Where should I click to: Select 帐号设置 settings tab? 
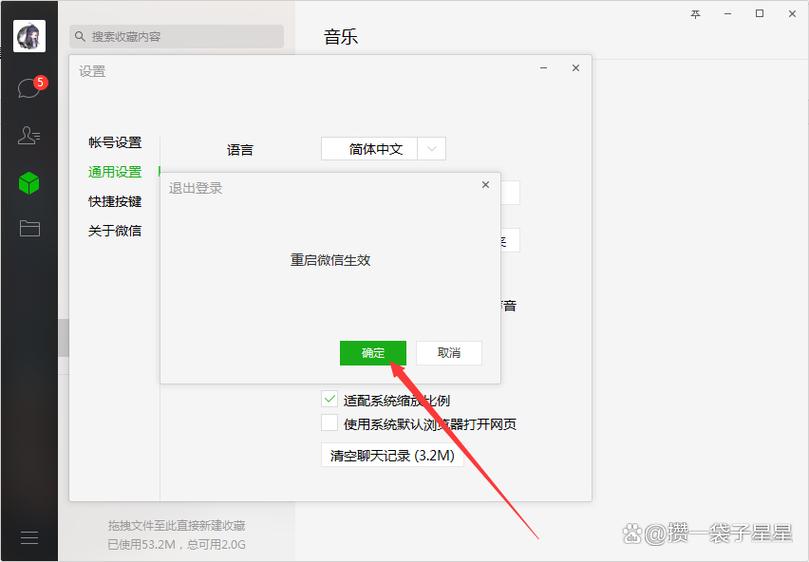[115, 142]
